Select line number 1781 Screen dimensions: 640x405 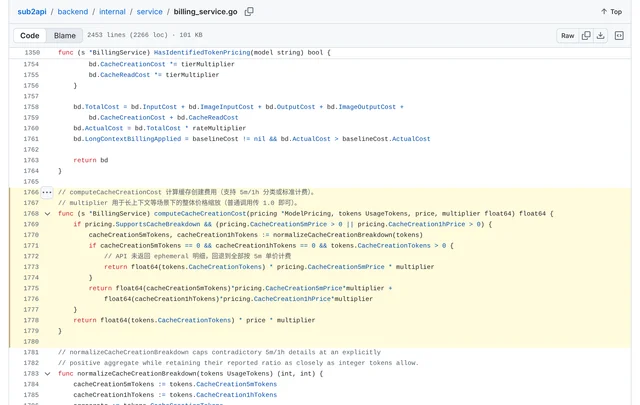pyautogui.click(x=31, y=352)
